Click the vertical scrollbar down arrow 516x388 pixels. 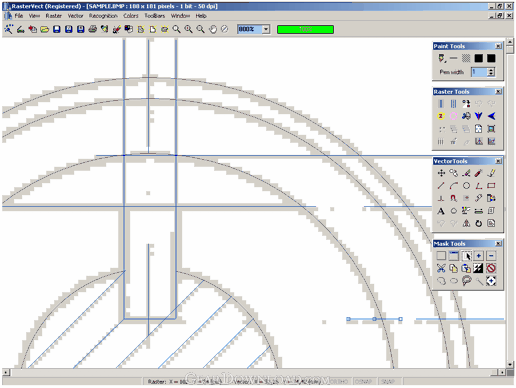pos(510,365)
